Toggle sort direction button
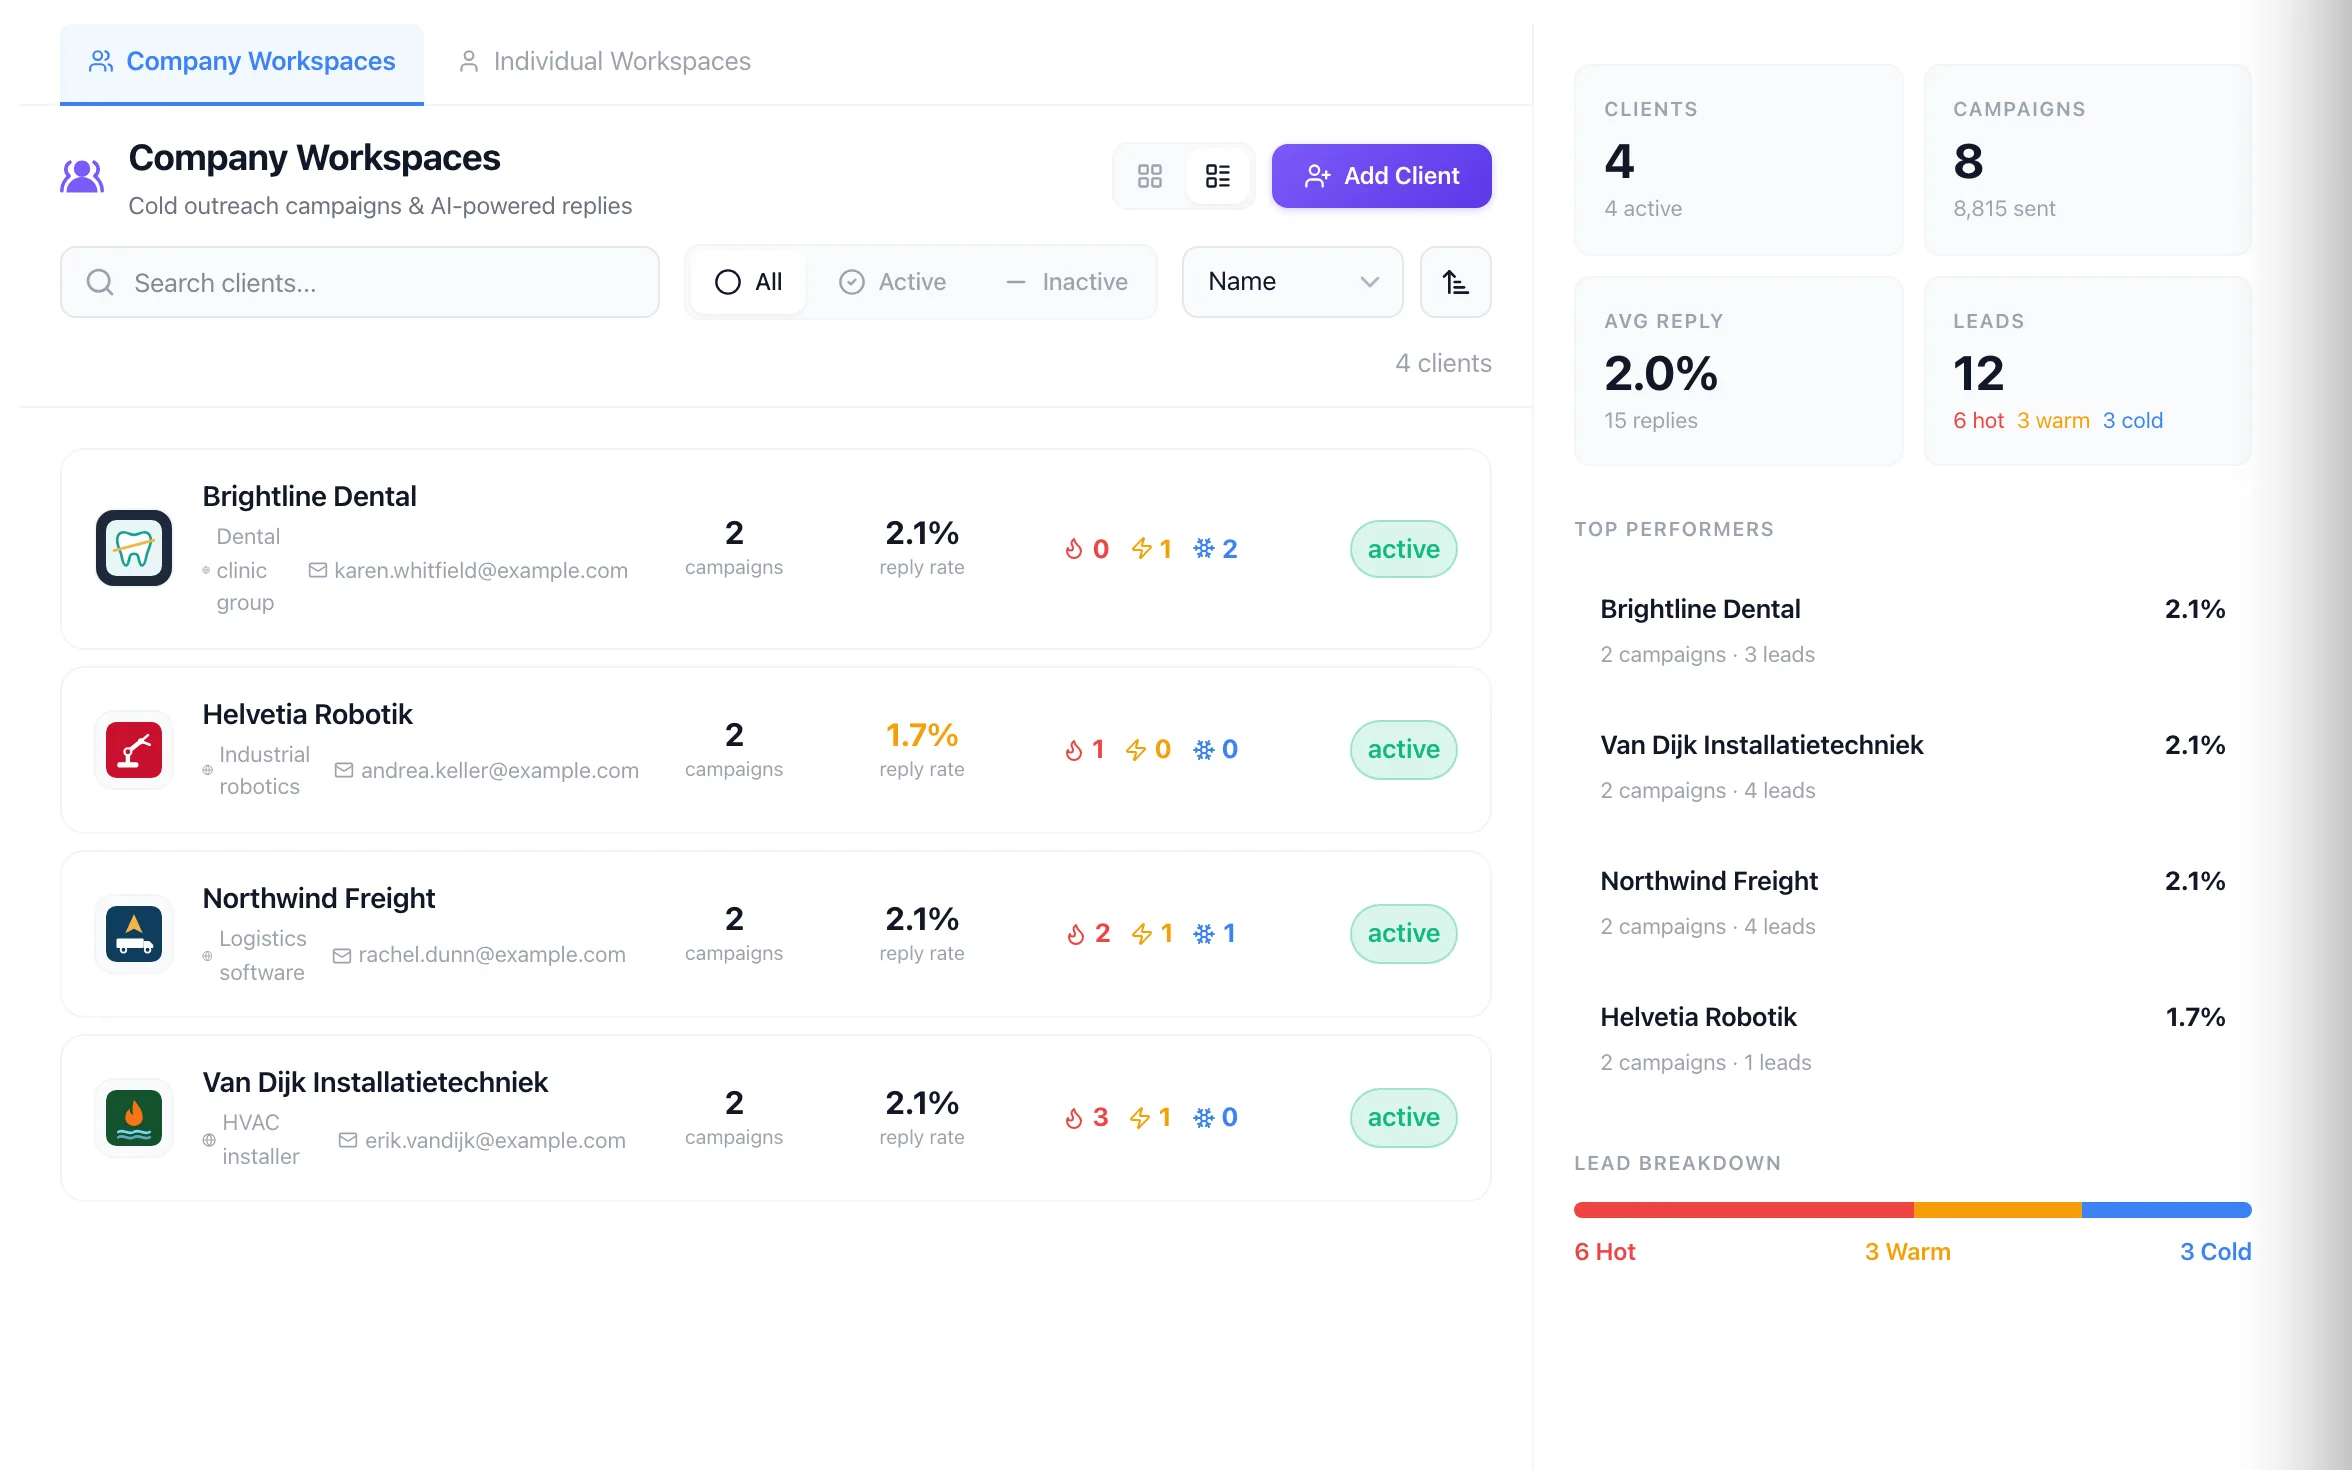This screenshot has width=2352, height=1470. click(x=1455, y=282)
